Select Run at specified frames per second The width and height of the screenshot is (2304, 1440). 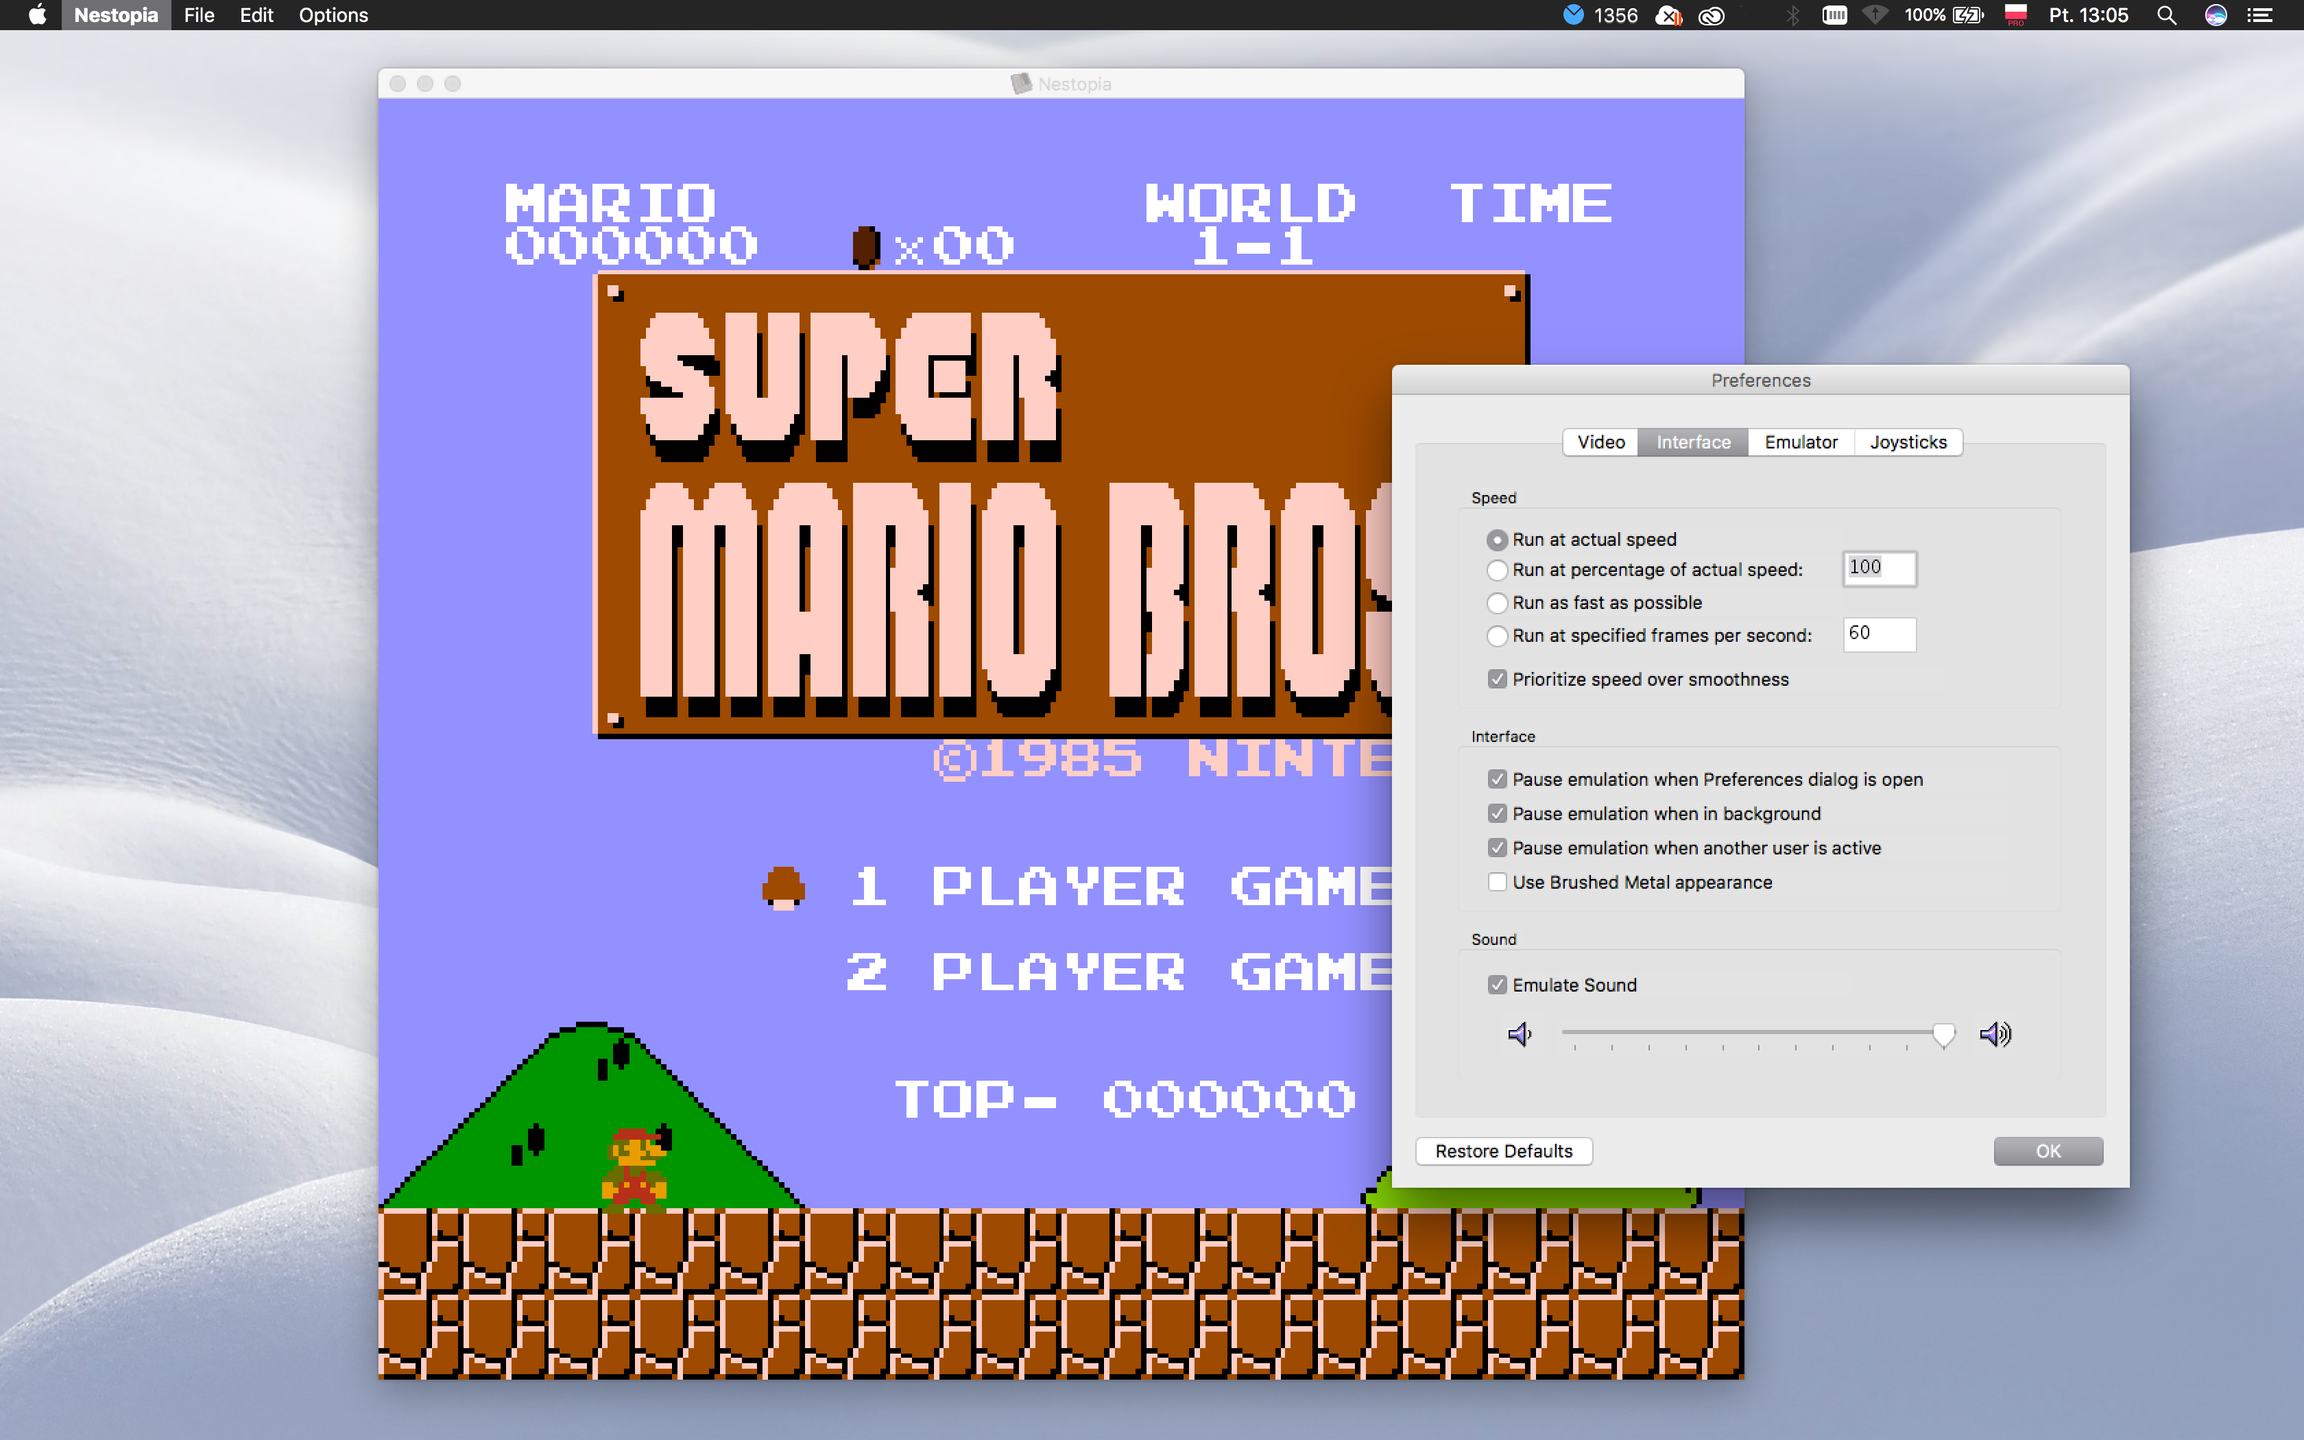tap(1497, 636)
